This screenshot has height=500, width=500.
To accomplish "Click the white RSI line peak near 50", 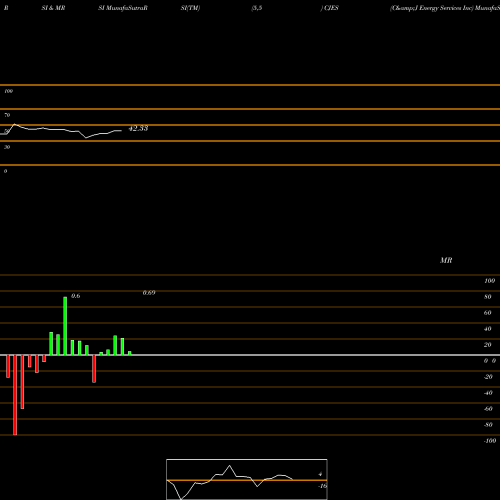I will point(14,125).
